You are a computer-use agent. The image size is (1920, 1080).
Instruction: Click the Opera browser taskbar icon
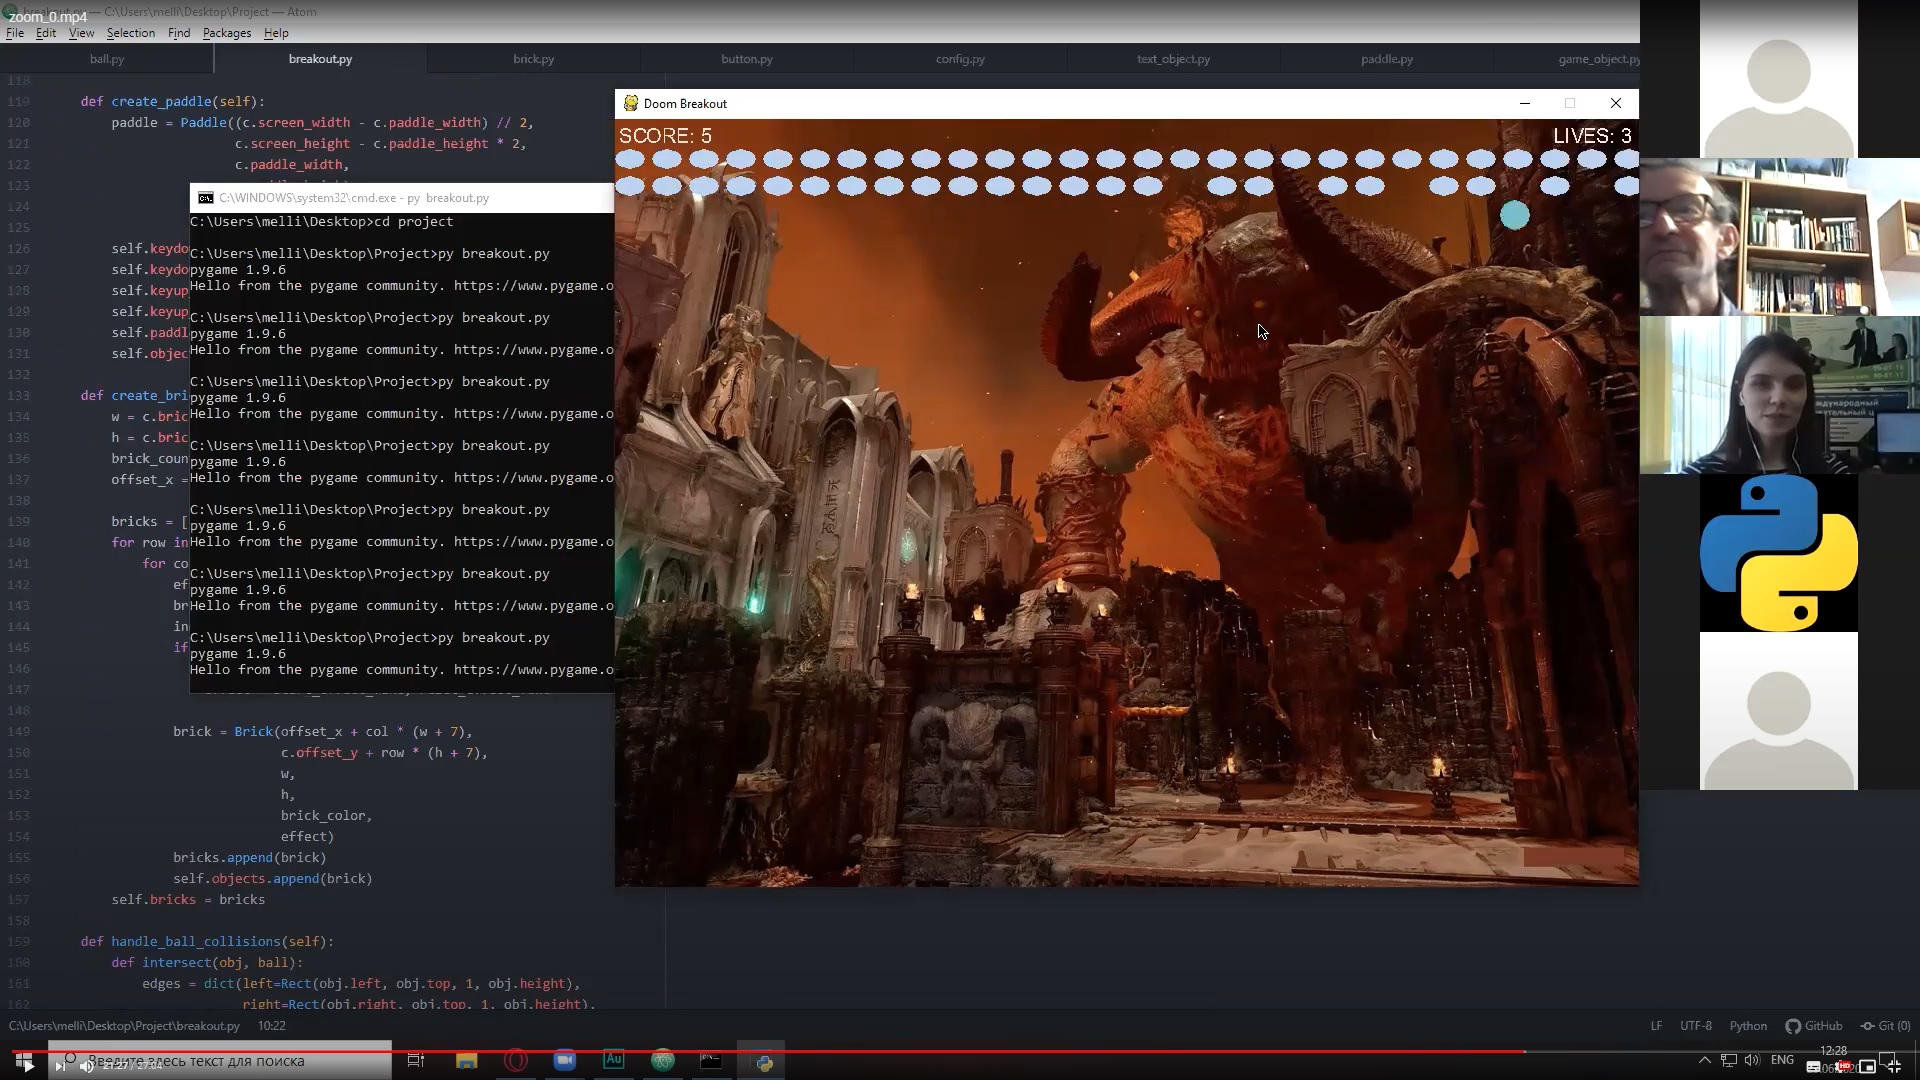516,1061
